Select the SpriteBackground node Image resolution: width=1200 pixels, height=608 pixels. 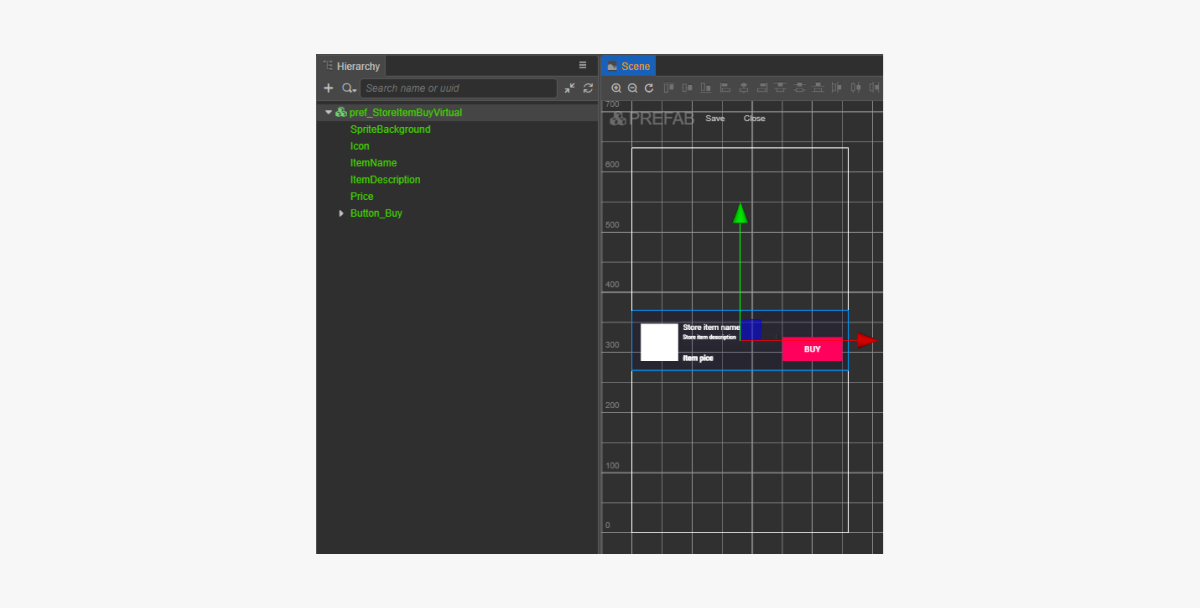(x=390, y=130)
